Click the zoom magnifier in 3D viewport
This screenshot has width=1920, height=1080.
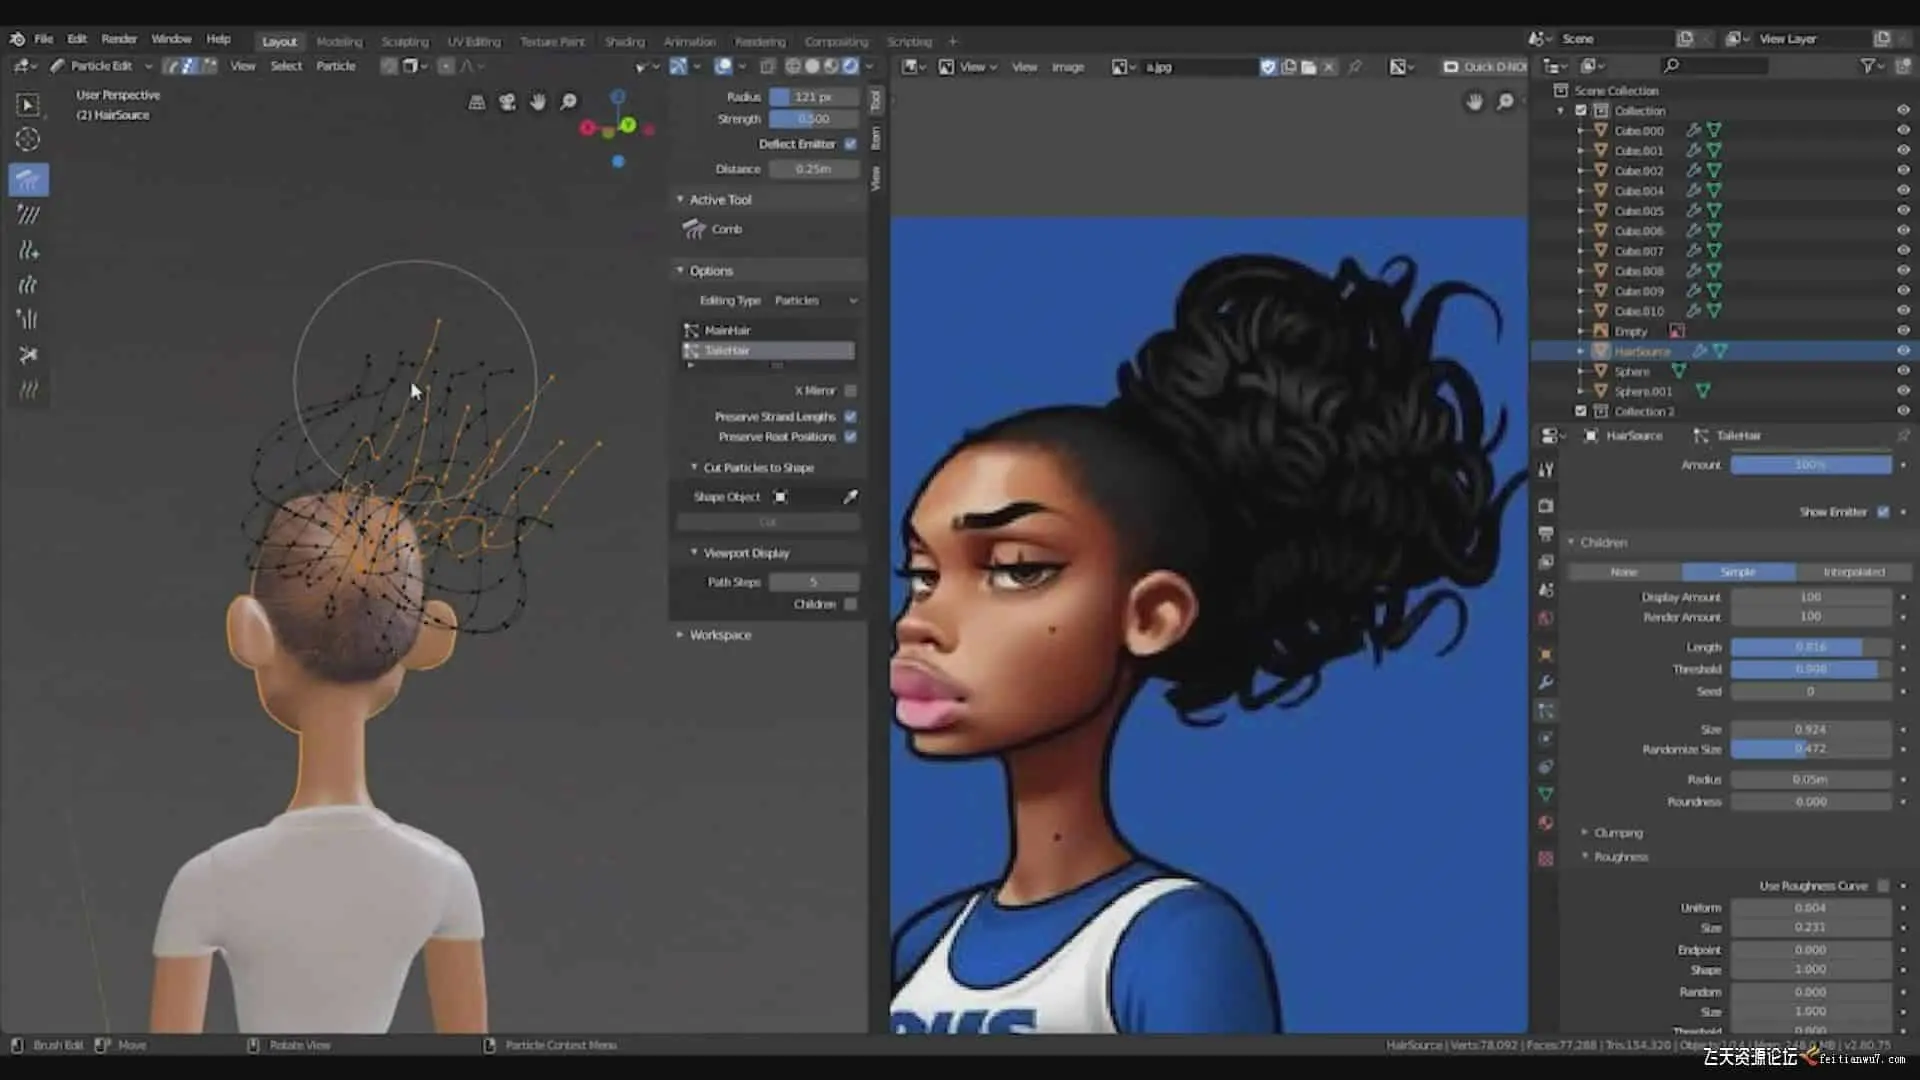point(568,102)
